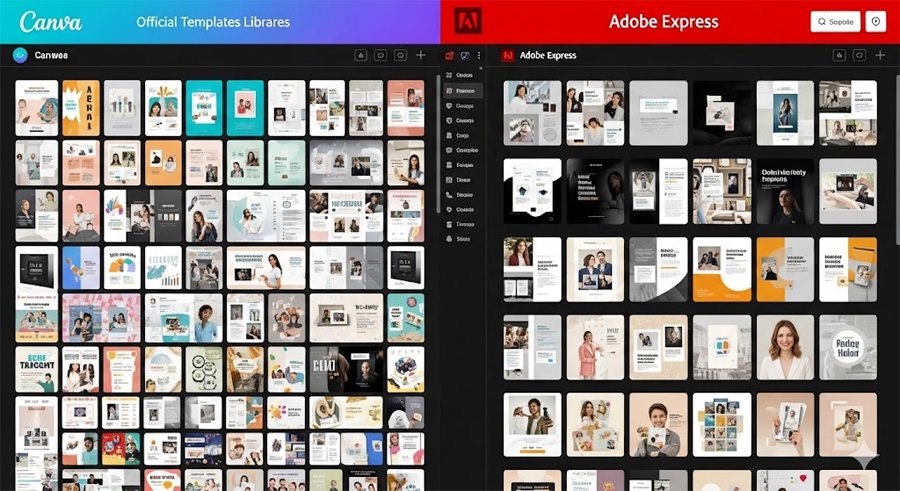Image resolution: width=900 pixels, height=491 pixels.
Task: Open the "Fodag Halom" round-badge template
Action: (x=848, y=347)
